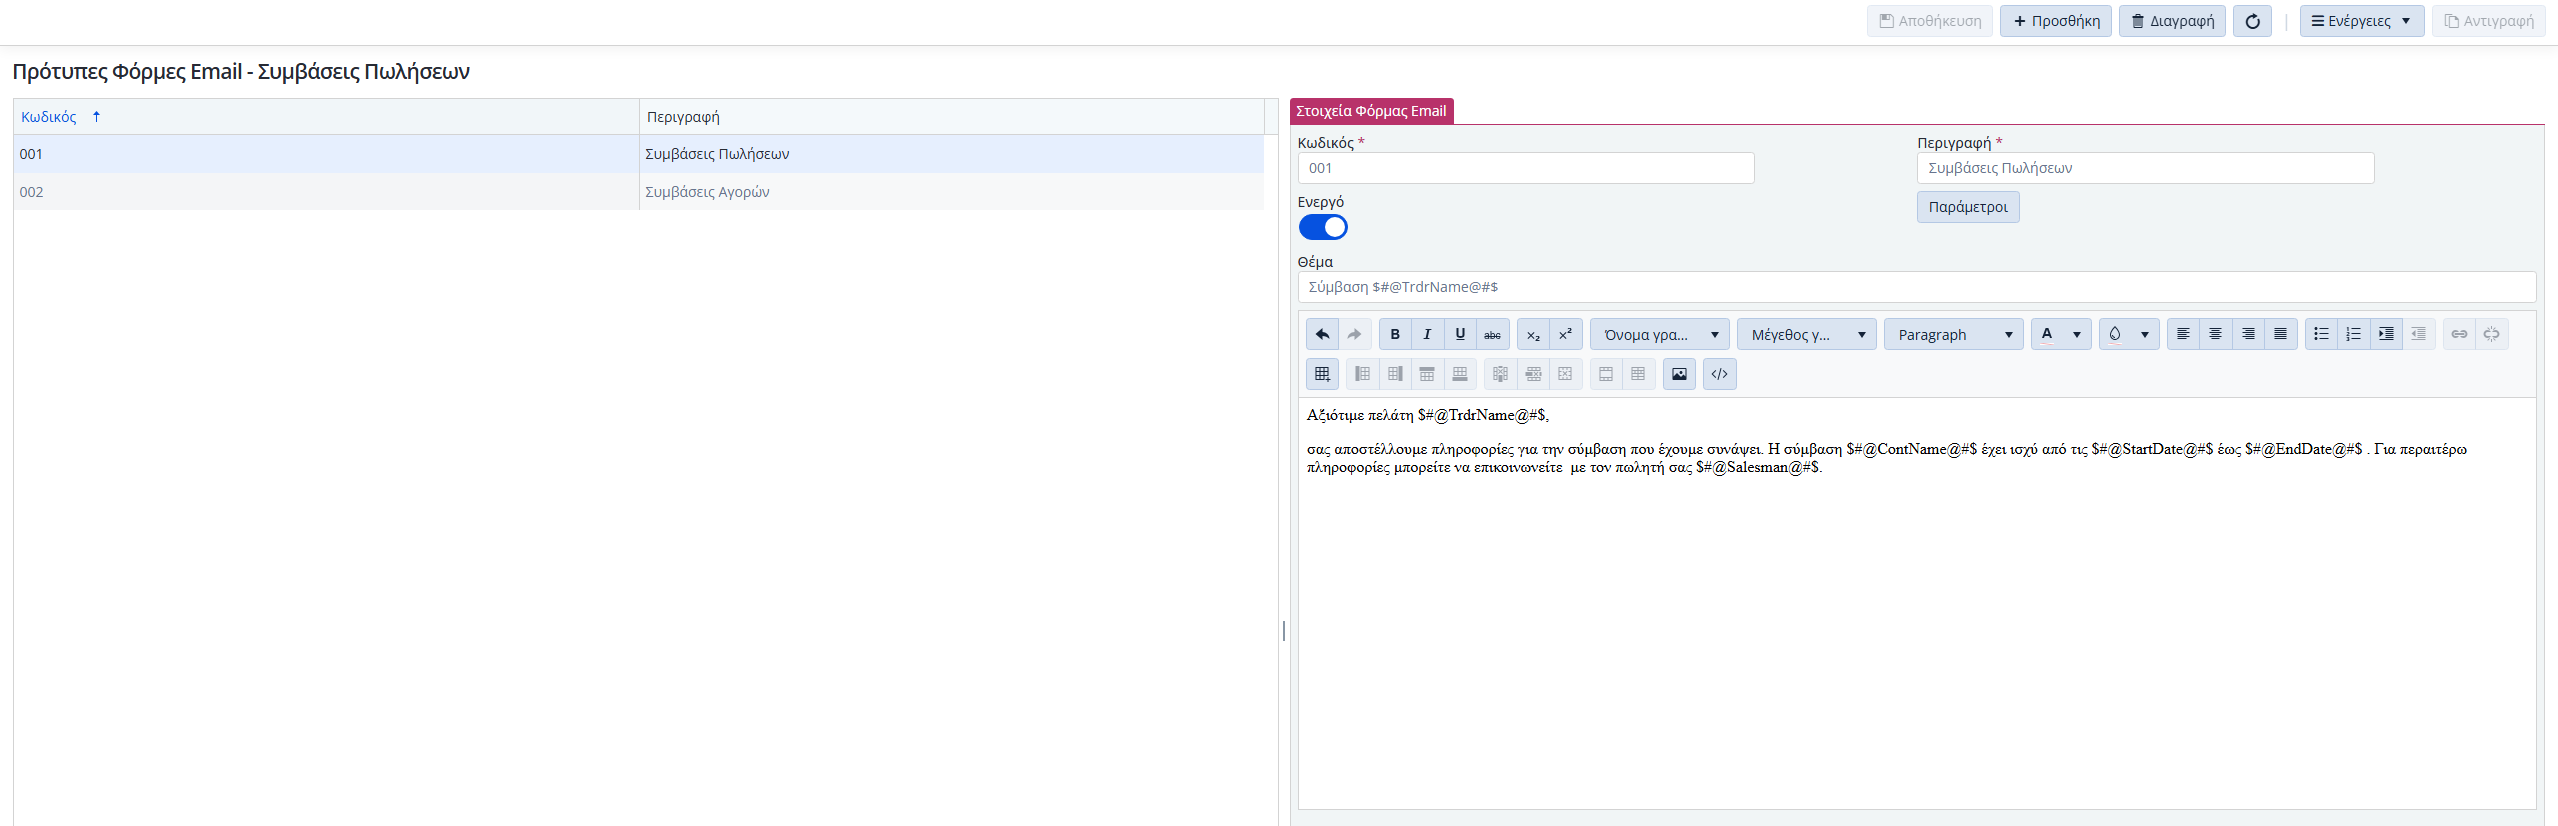Open the Ενέργειες actions menu

[2361, 21]
